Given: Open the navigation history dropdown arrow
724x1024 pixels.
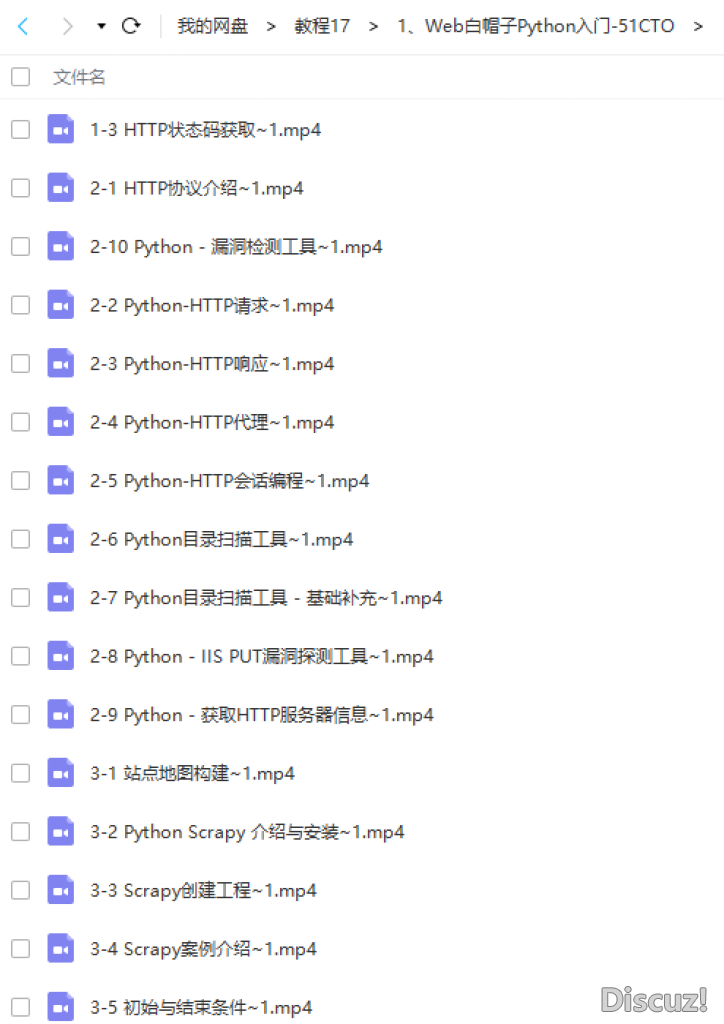Looking at the screenshot, I should [x=101, y=26].
